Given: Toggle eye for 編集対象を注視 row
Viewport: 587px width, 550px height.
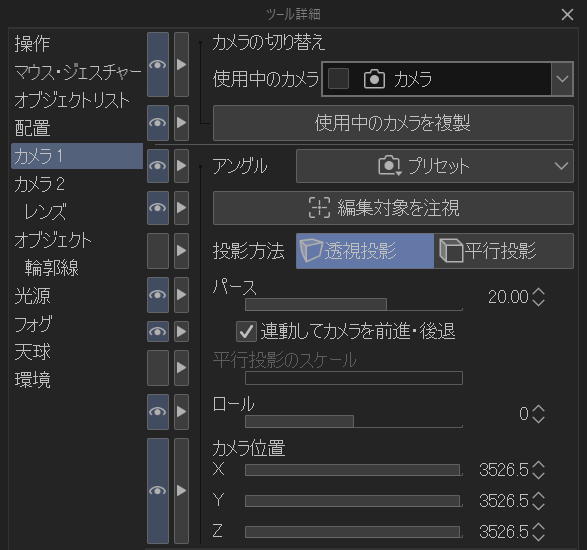Looking at the screenshot, I should (x=158, y=208).
